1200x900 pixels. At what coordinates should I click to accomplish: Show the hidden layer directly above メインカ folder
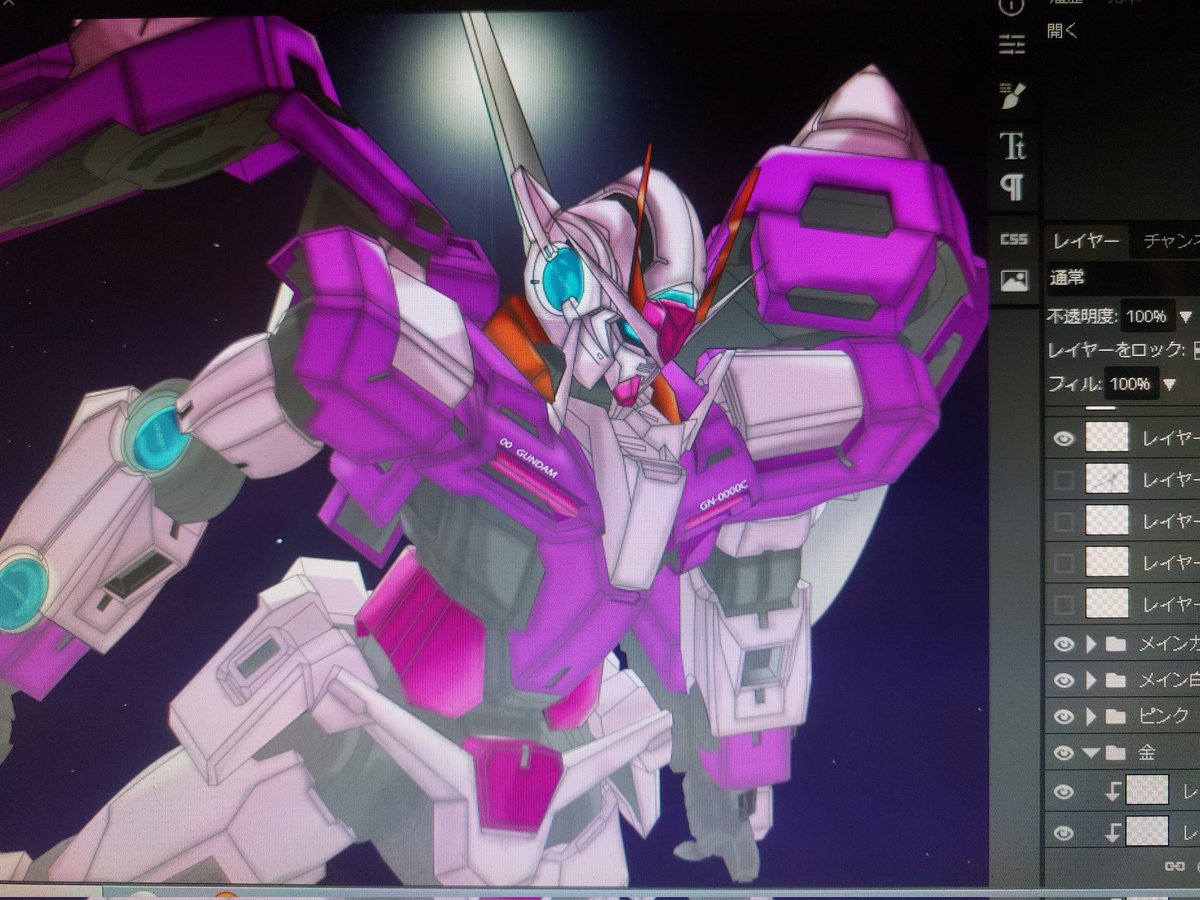click(x=1064, y=603)
